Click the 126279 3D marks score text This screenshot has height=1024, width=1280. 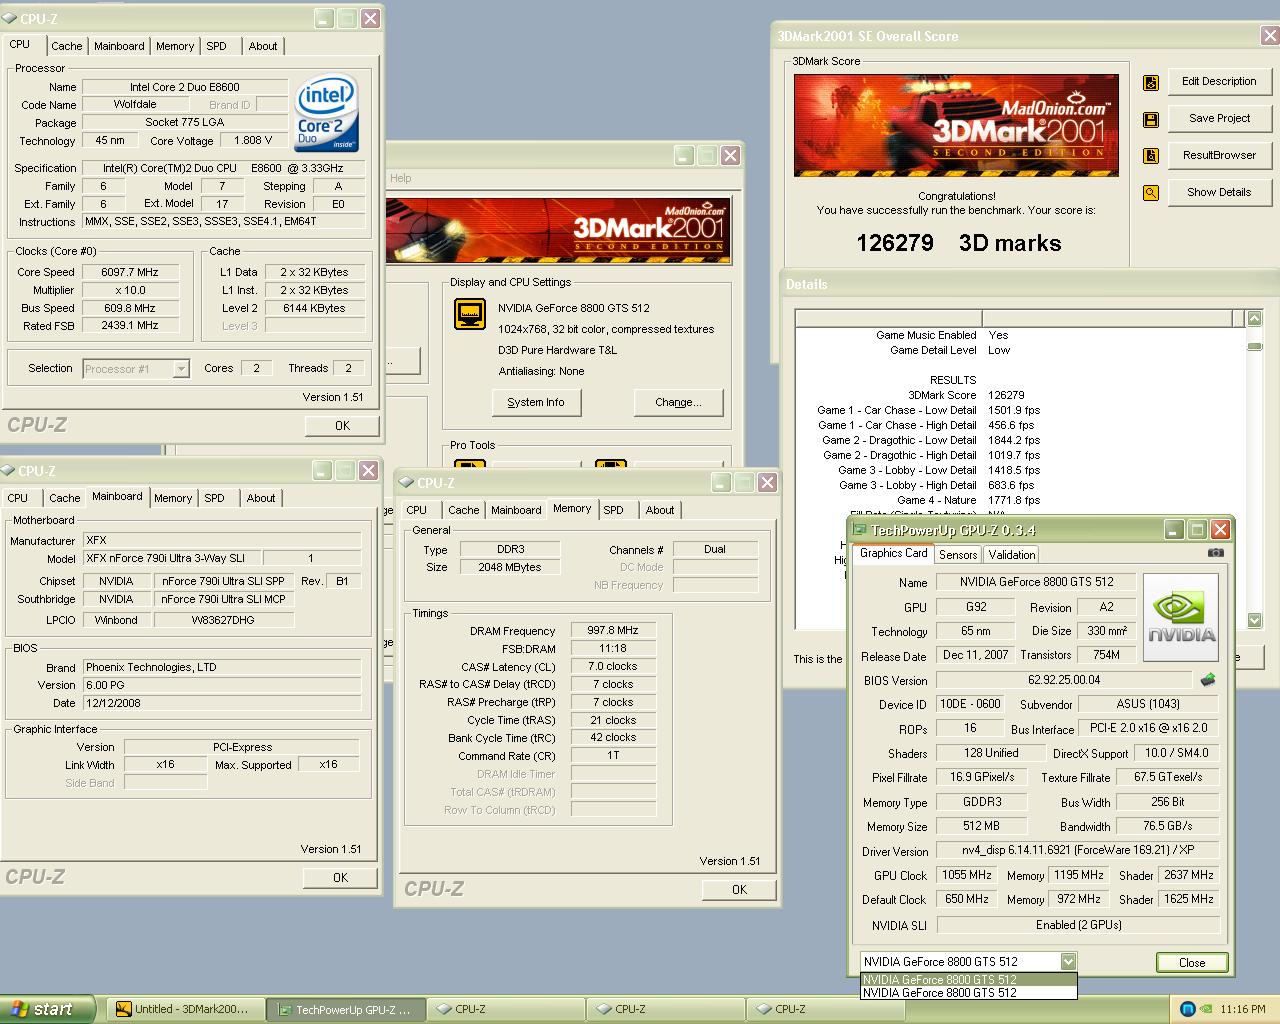coord(958,243)
